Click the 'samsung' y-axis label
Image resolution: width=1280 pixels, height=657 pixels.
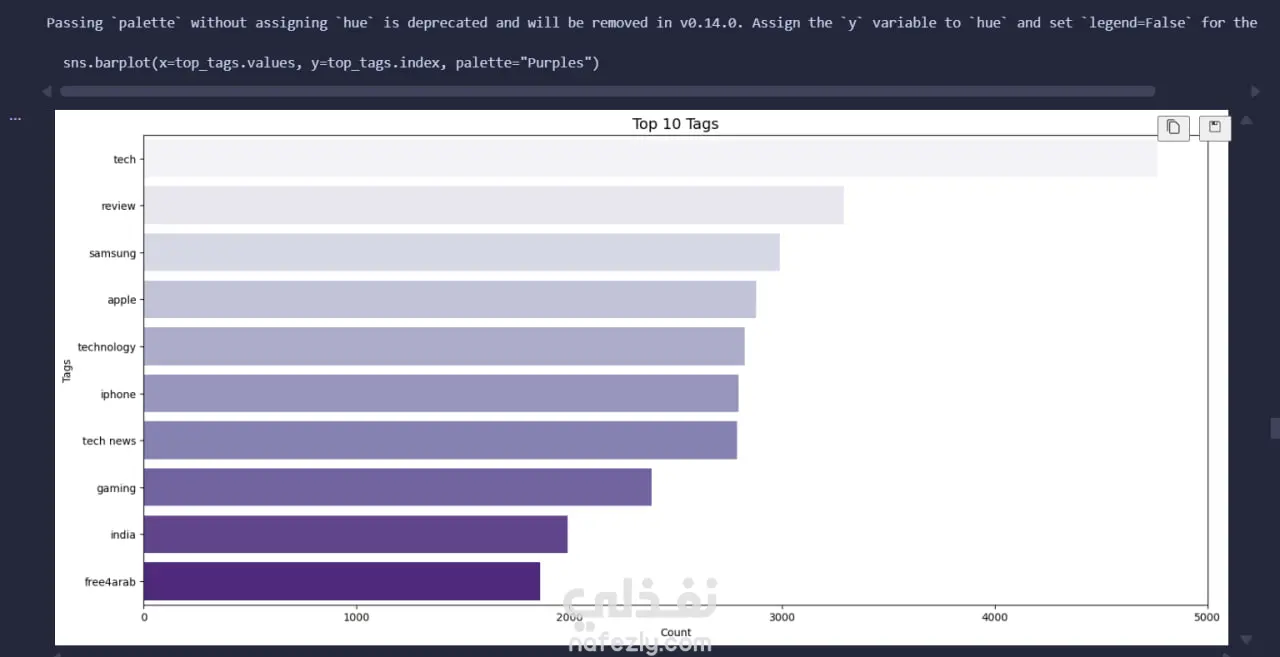tap(112, 254)
